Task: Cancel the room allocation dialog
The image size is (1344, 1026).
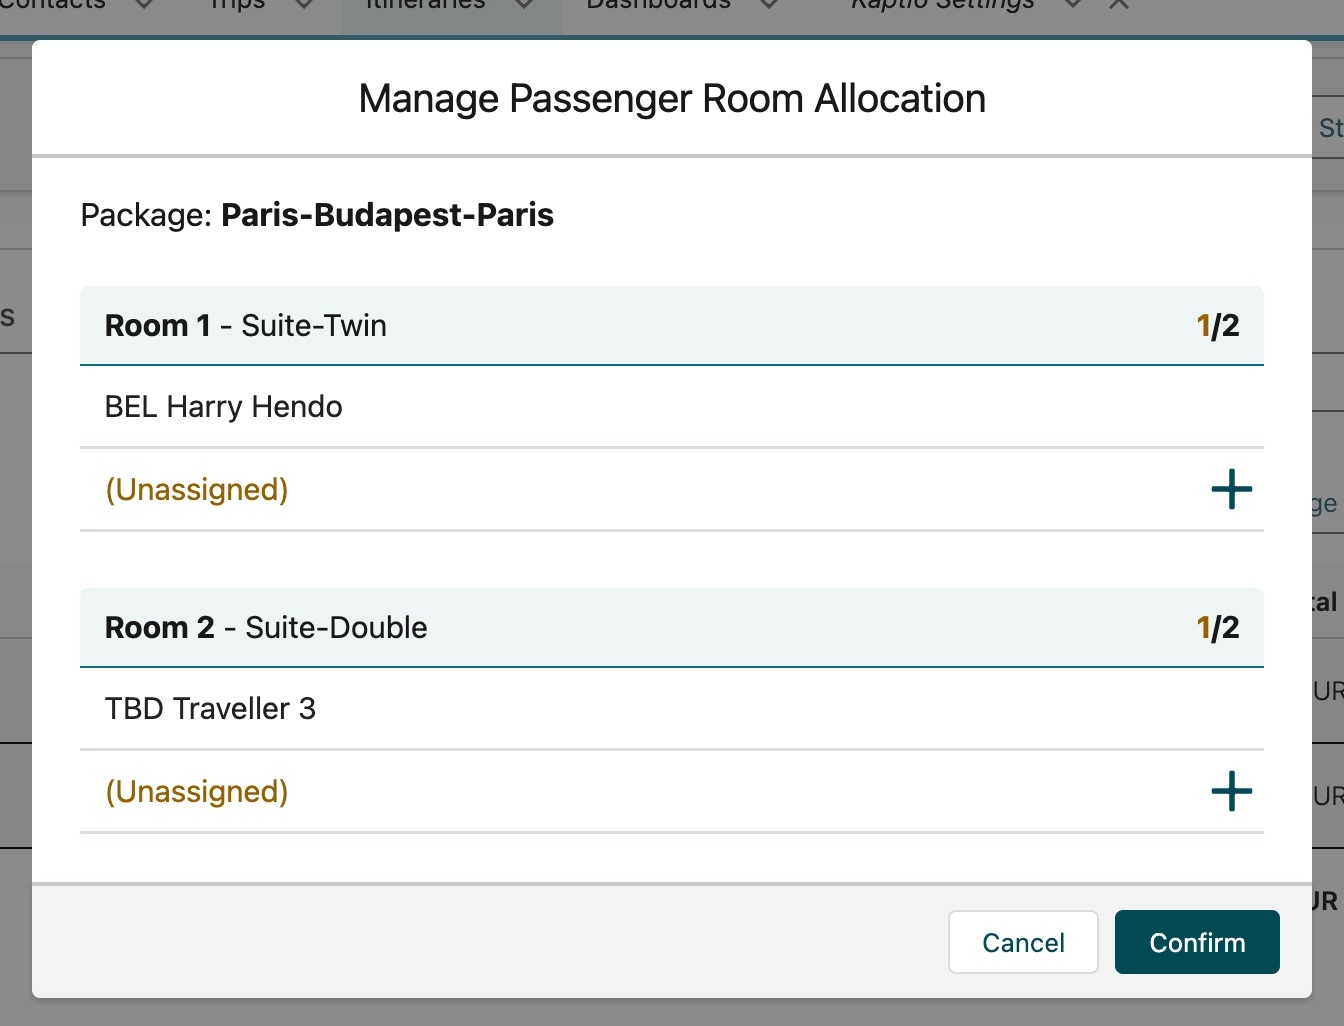Action: click(1022, 942)
